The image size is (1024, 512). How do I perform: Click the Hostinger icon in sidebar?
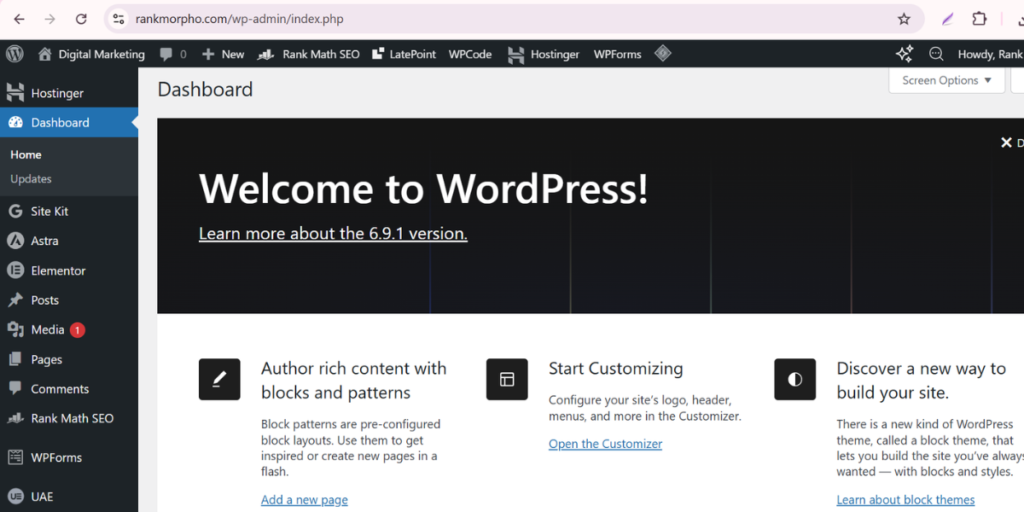pos(15,93)
